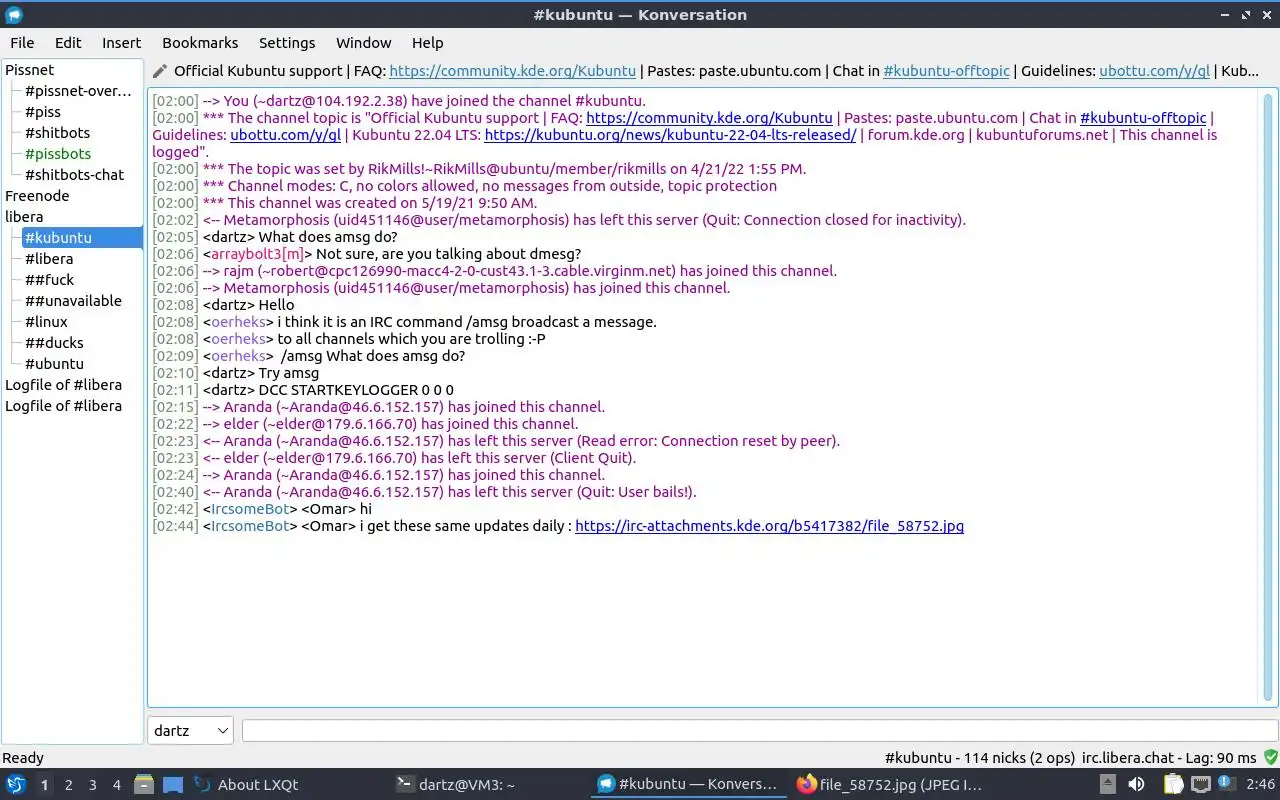1280x800 pixels.
Task: Open the Edit menu
Action: point(68,43)
